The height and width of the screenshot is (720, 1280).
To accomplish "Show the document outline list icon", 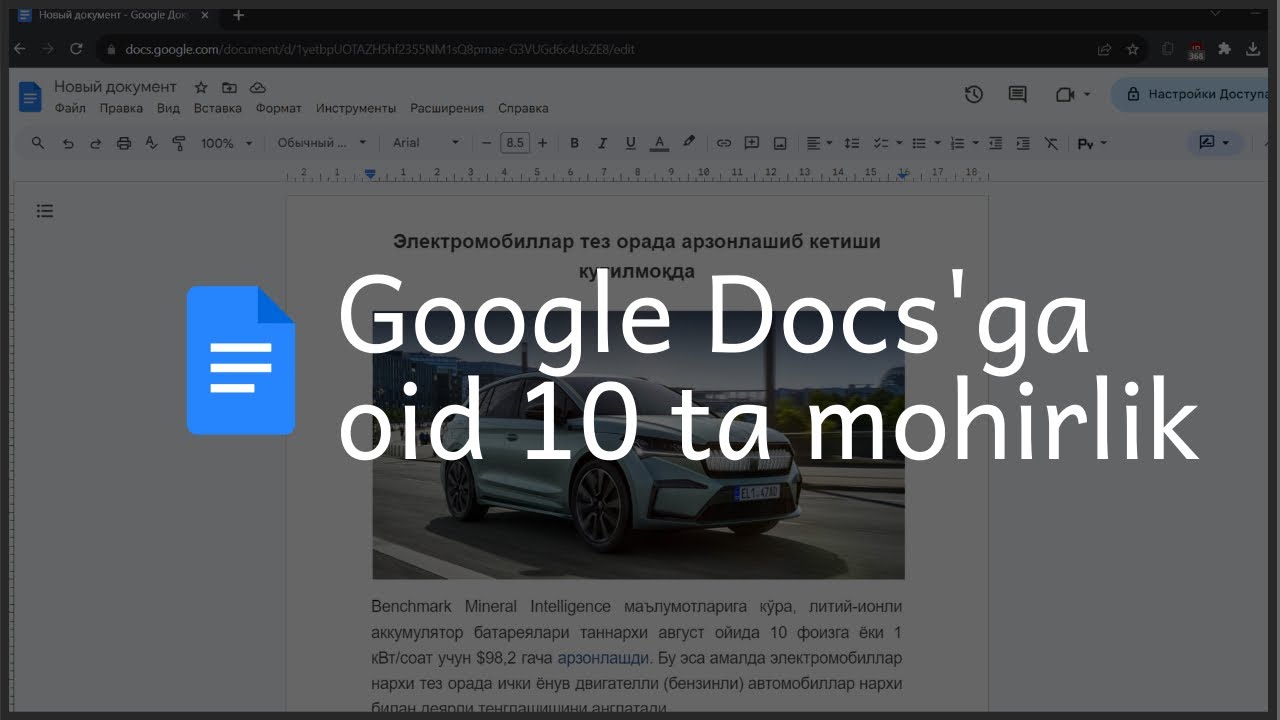I will [x=45, y=211].
